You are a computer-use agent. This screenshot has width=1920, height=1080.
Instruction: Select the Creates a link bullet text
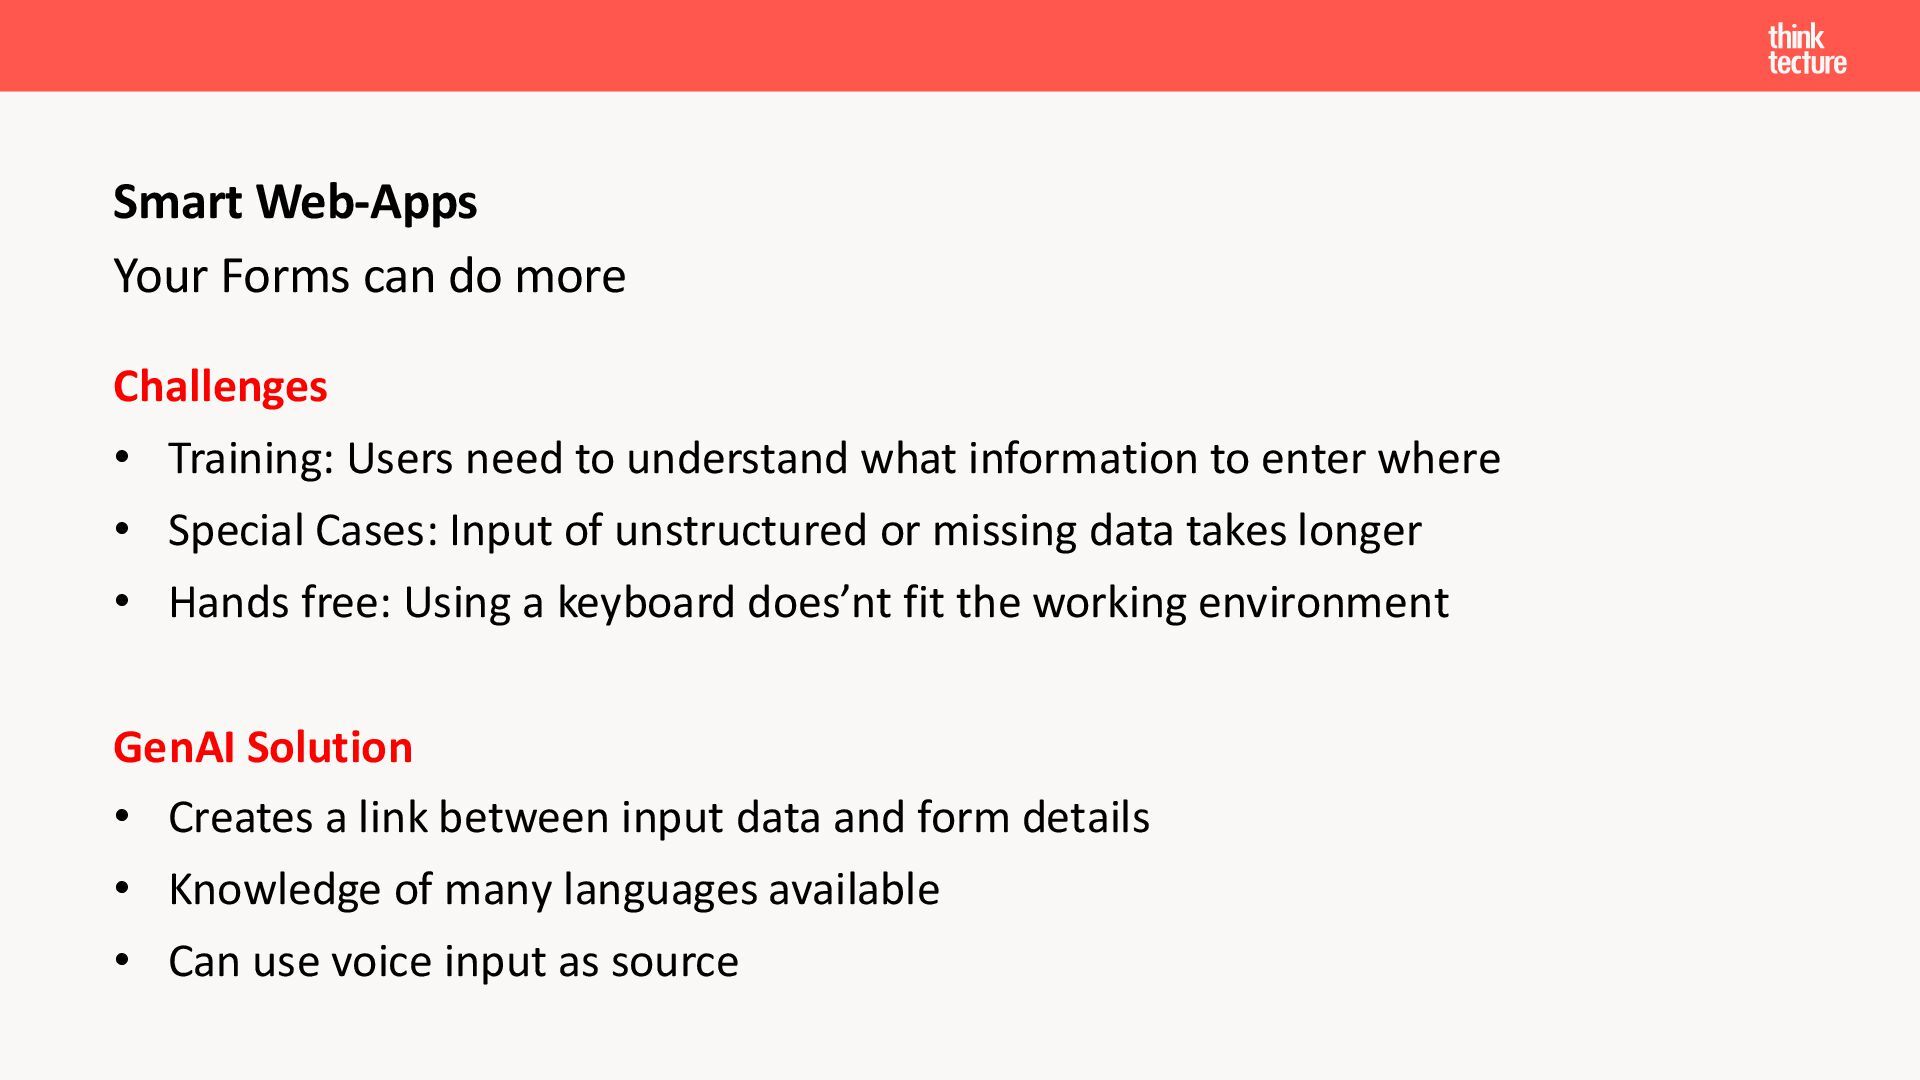pyautogui.click(x=659, y=818)
